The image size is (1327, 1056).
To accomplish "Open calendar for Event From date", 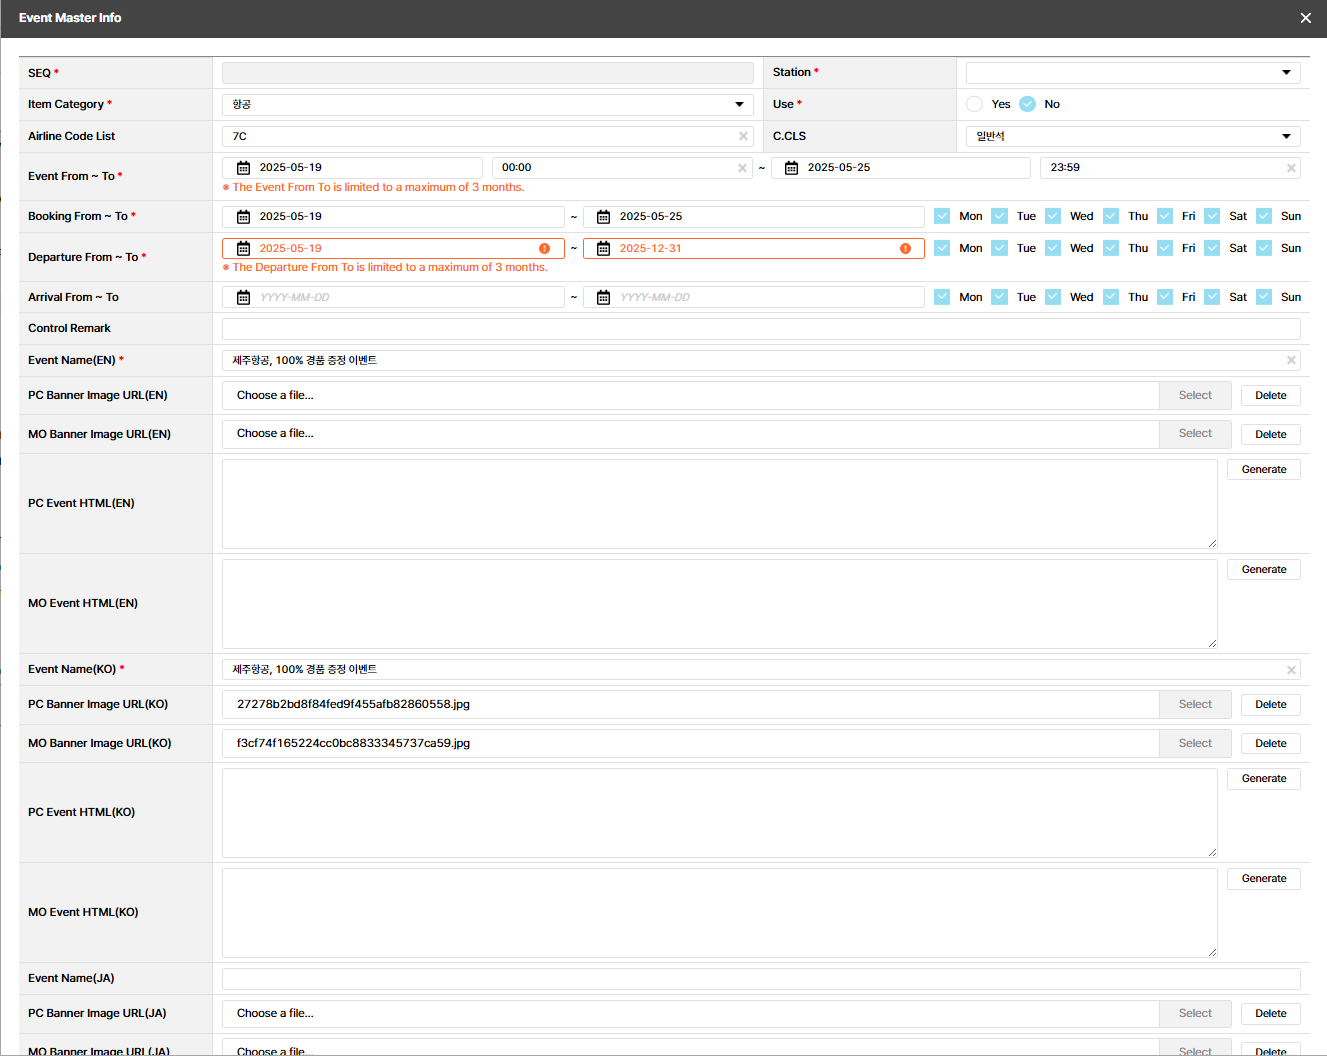I will tap(243, 168).
